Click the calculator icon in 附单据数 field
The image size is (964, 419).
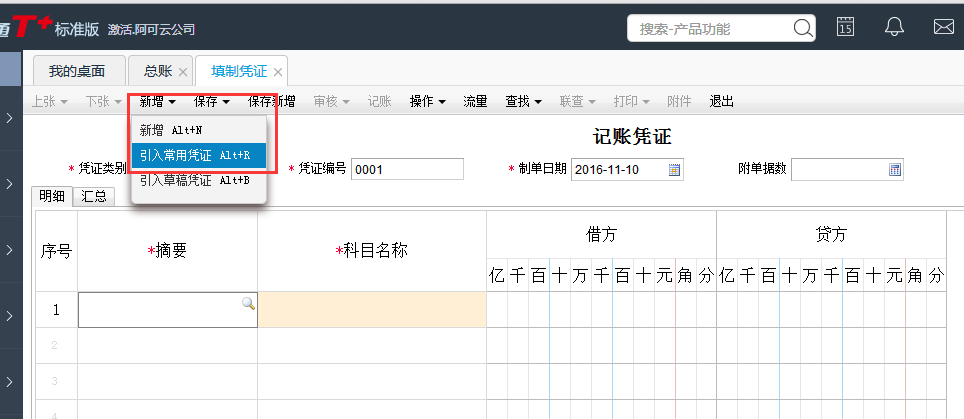[x=895, y=169]
